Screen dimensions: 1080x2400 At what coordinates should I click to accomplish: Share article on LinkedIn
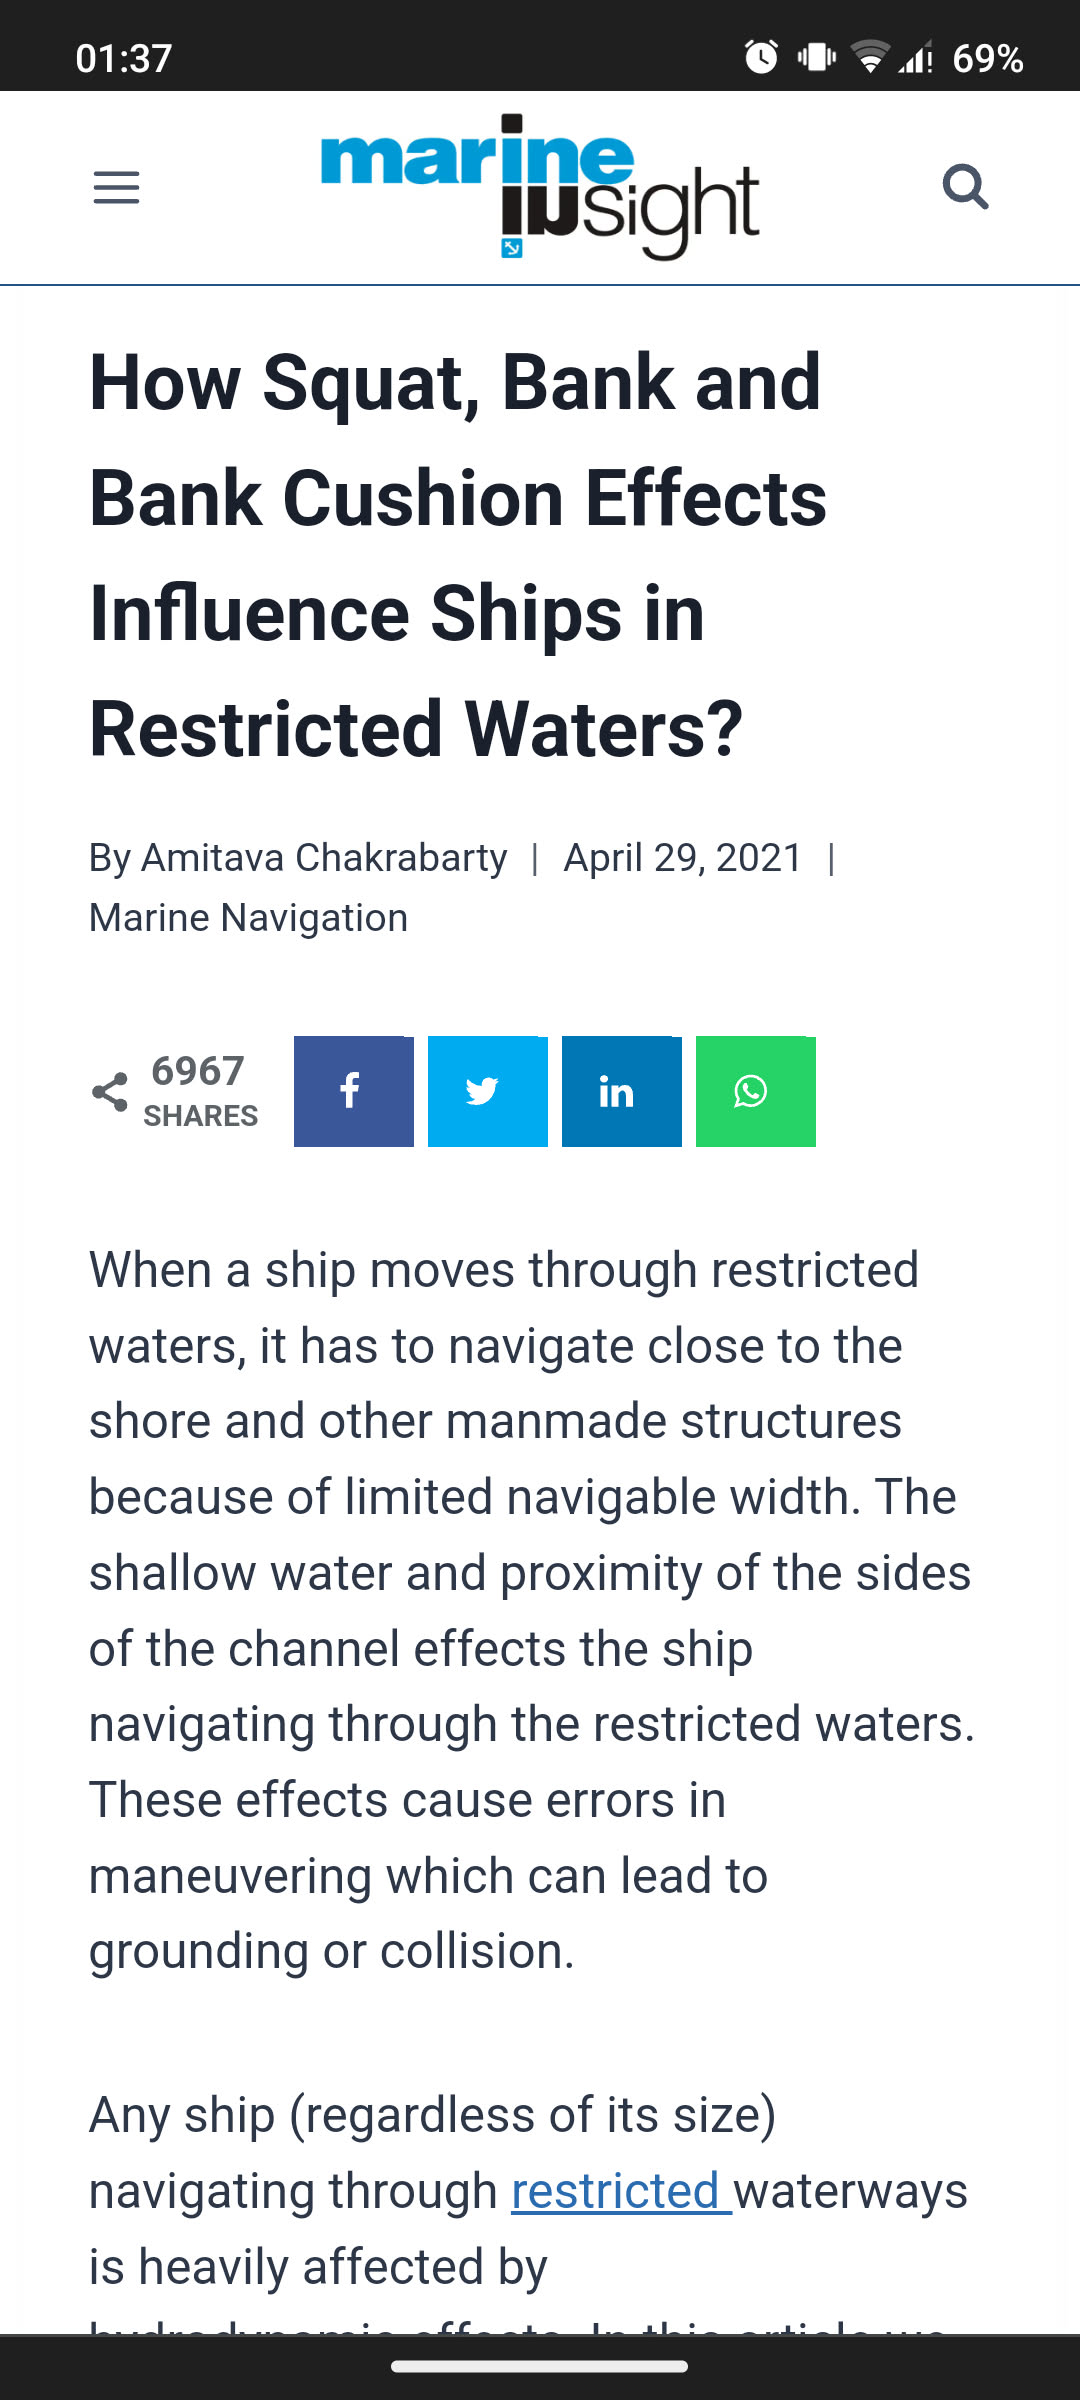[x=621, y=1091]
